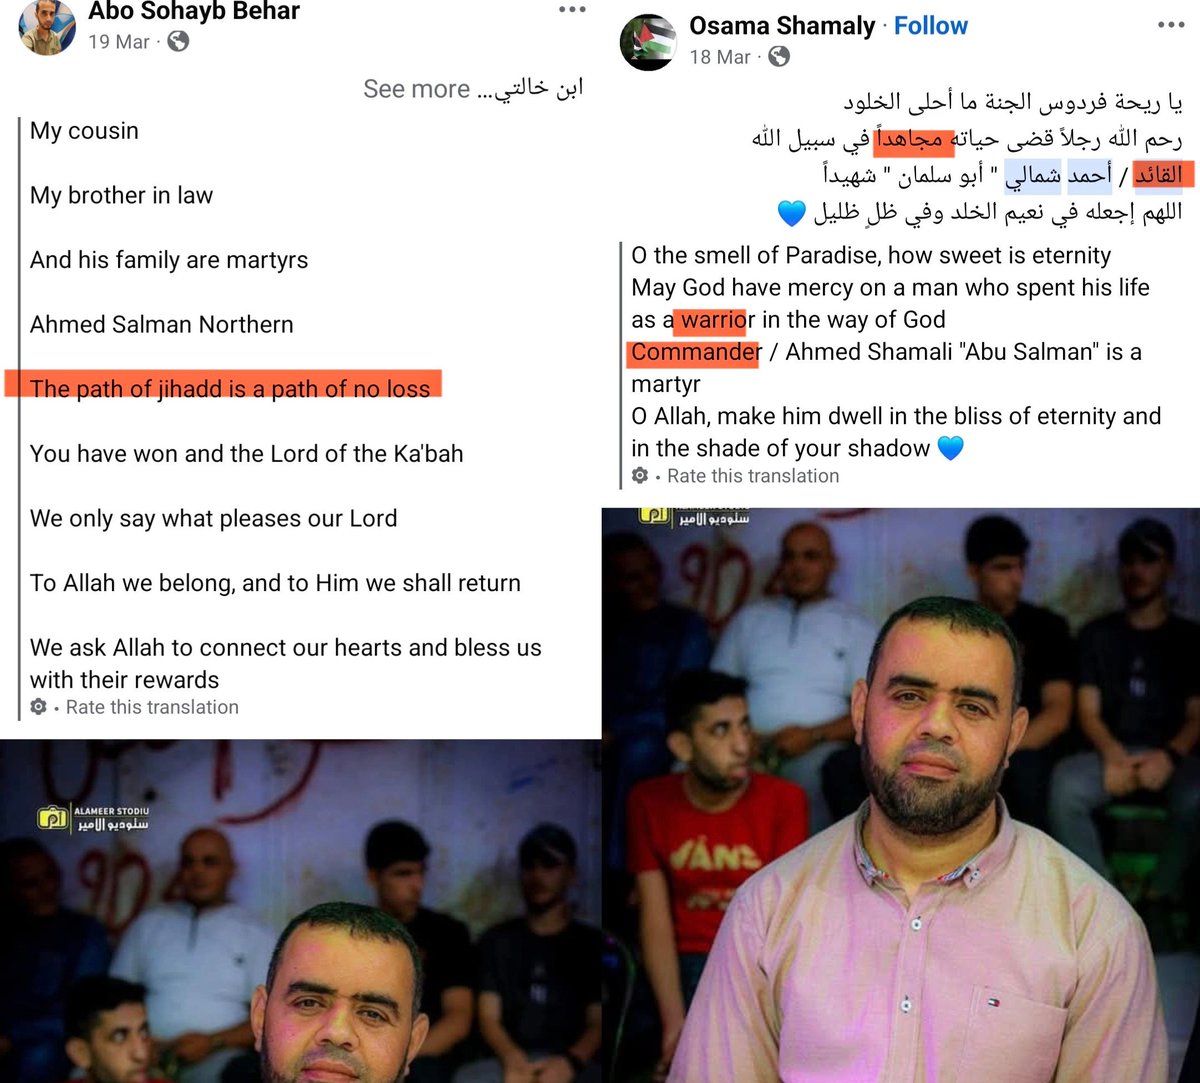Click the 19 Mar timestamp
The height and width of the screenshot is (1083, 1200).
pyautogui.click(x=119, y=42)
